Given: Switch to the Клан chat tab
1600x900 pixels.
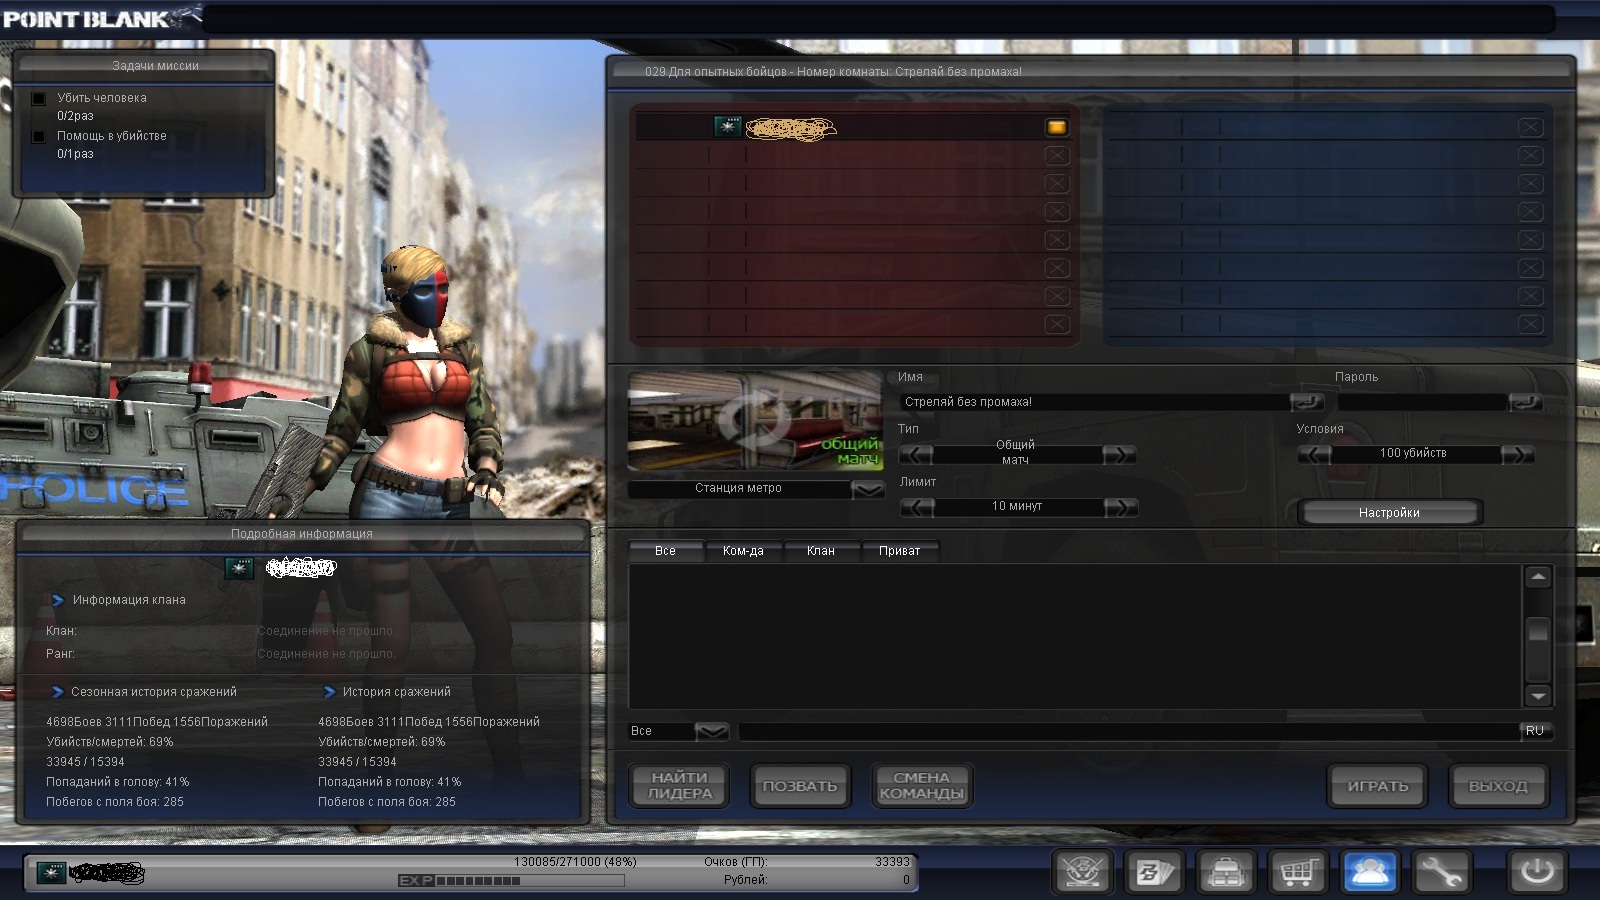Looking at the screenshot, I should click(820, 551).
